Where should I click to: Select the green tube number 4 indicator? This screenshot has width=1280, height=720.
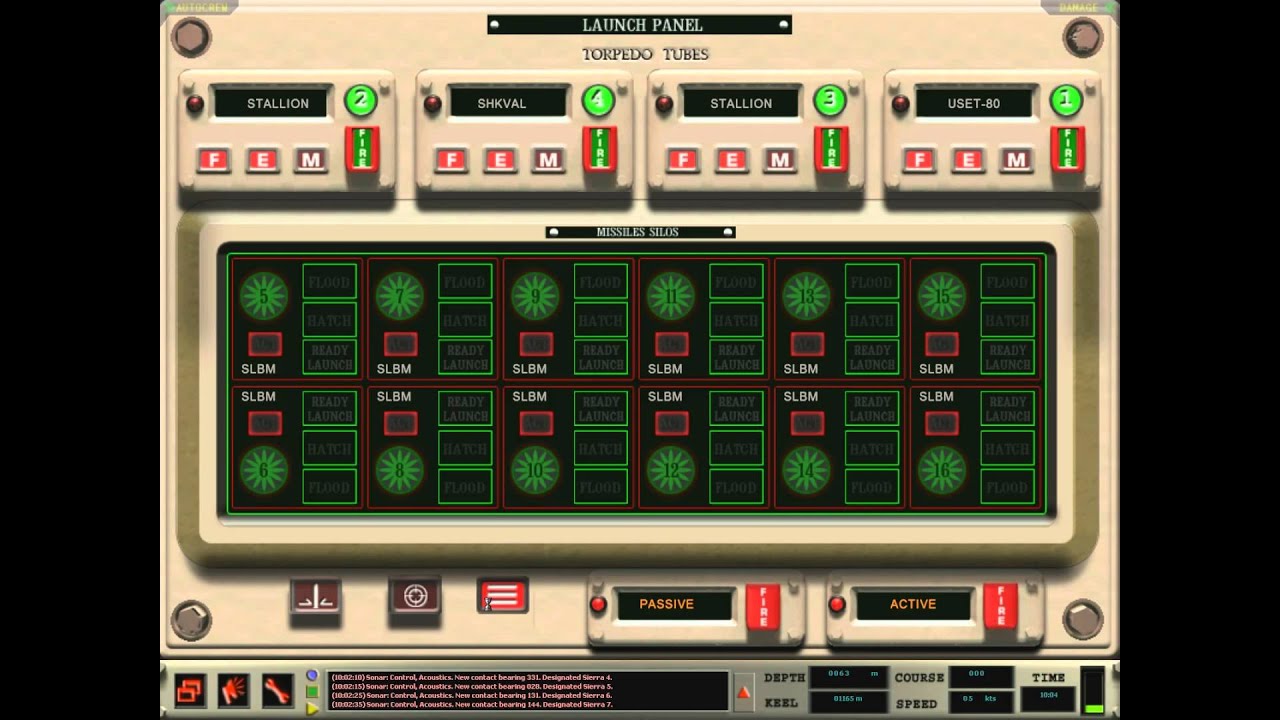pyautogui.click(x=598, y=100)
